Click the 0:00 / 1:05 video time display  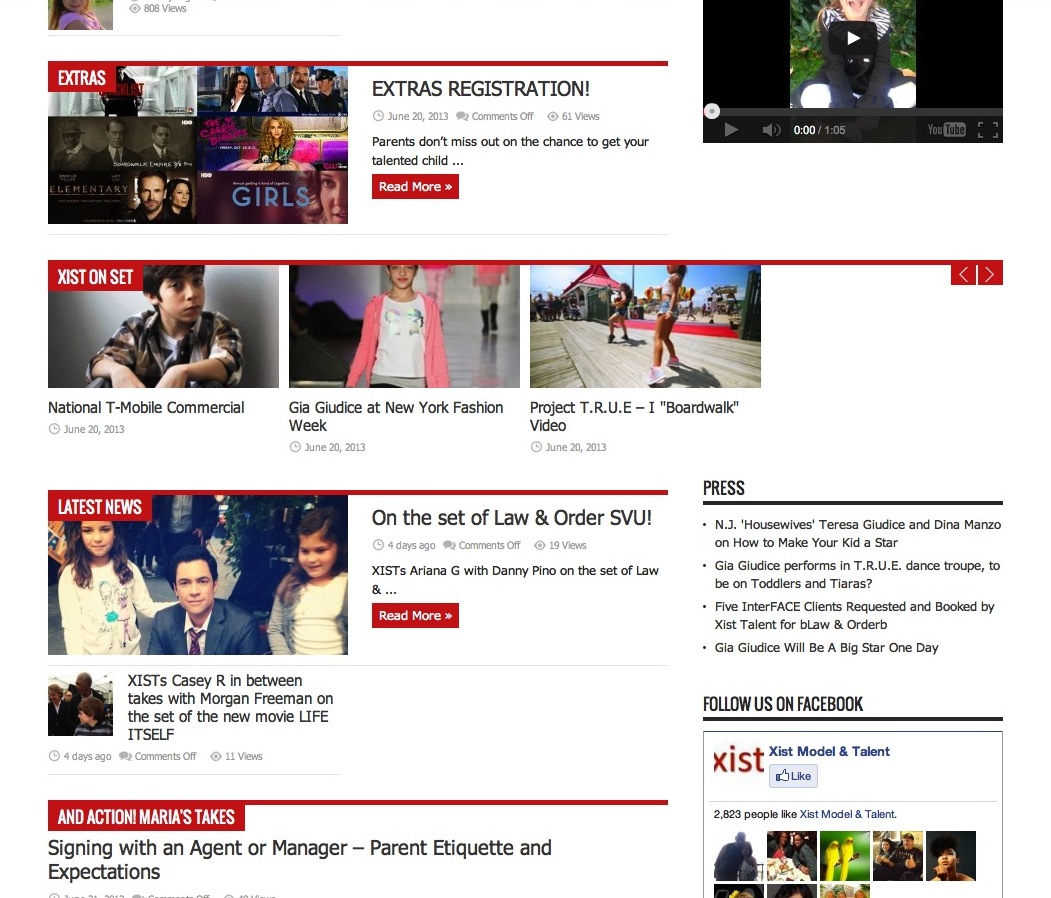(x=819, y=130)
